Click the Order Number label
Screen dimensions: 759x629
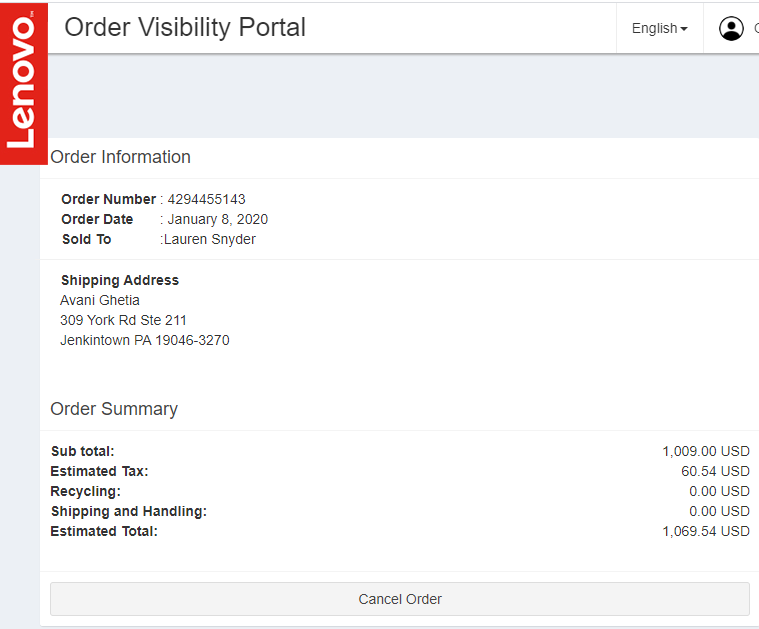tap(108, 199)
